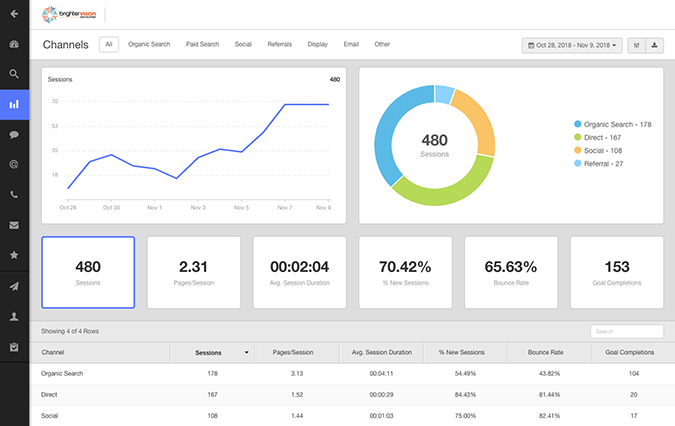Click Social legend orange dot
This screenshot has width=675, height=426.
(578, 150)
